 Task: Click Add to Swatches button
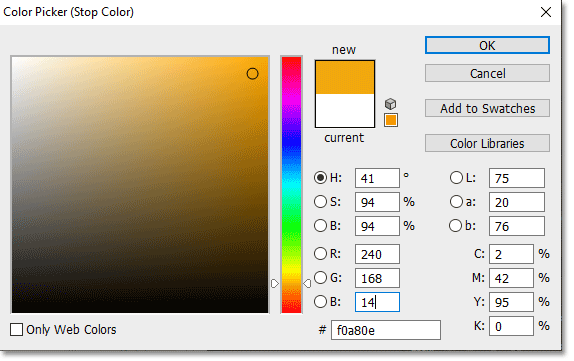pos(487,108)
